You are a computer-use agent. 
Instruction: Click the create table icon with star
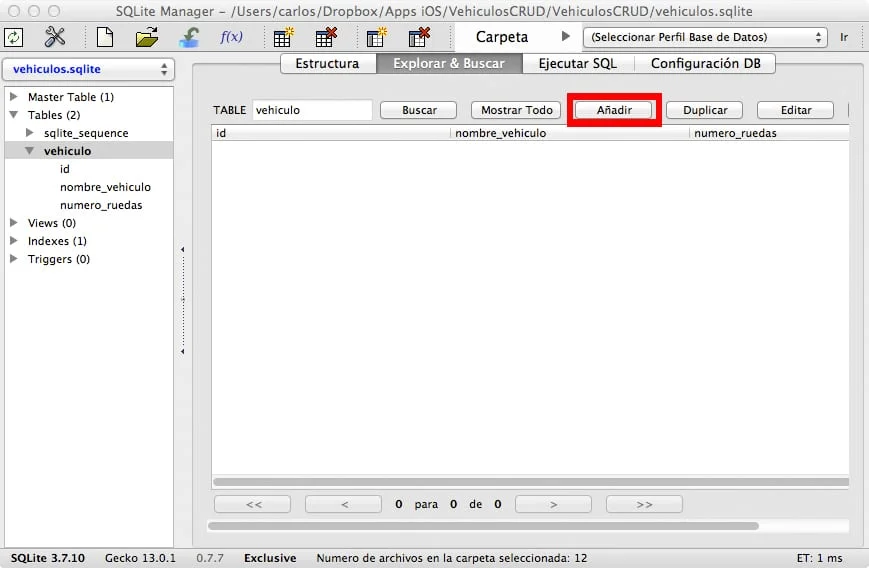pos(284,37)
